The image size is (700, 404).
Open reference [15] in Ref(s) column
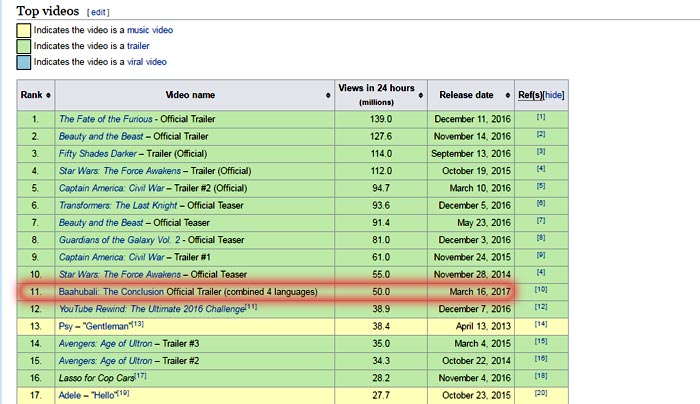coord(541,341)
